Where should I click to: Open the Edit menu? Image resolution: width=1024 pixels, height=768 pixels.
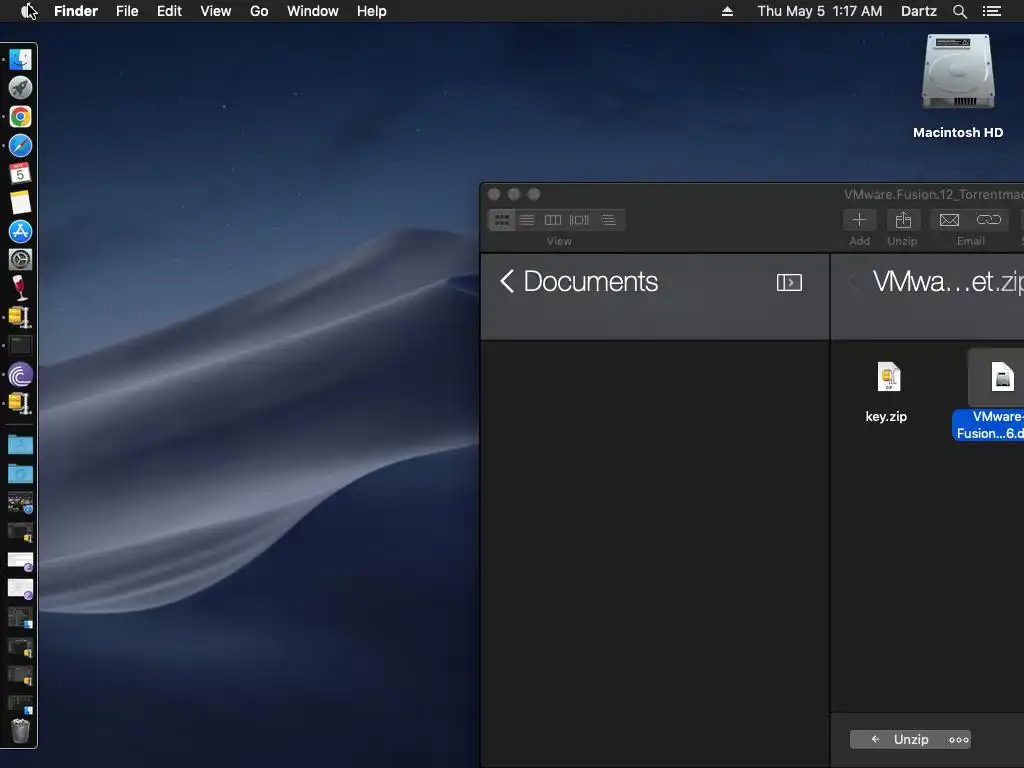(169, 11)
